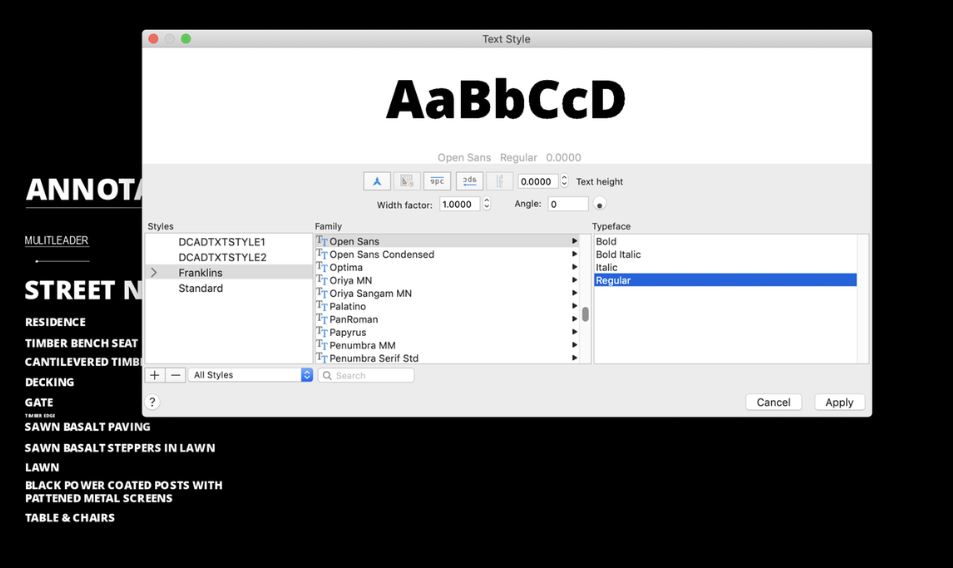Viewport: 953px width, 568px height.
Task: Remove selected style with minus button
Action: (x=176, y=375)
